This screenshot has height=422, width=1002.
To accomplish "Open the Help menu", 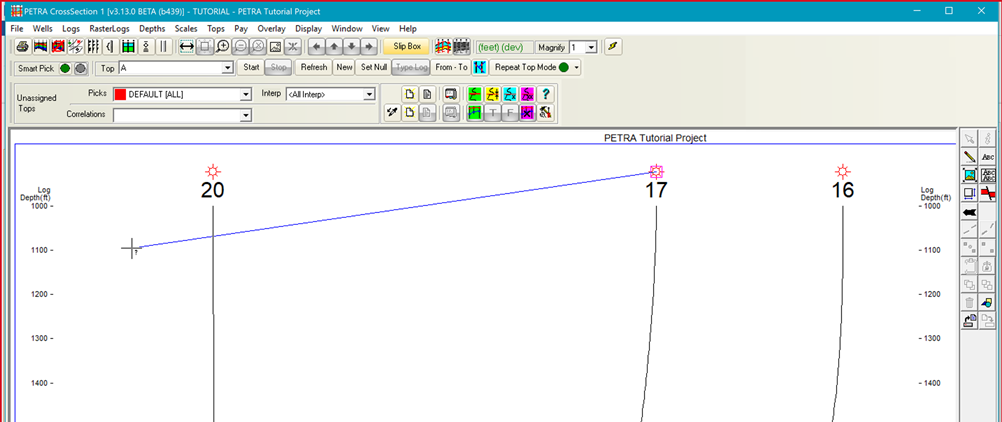I will tap(408, 29).
